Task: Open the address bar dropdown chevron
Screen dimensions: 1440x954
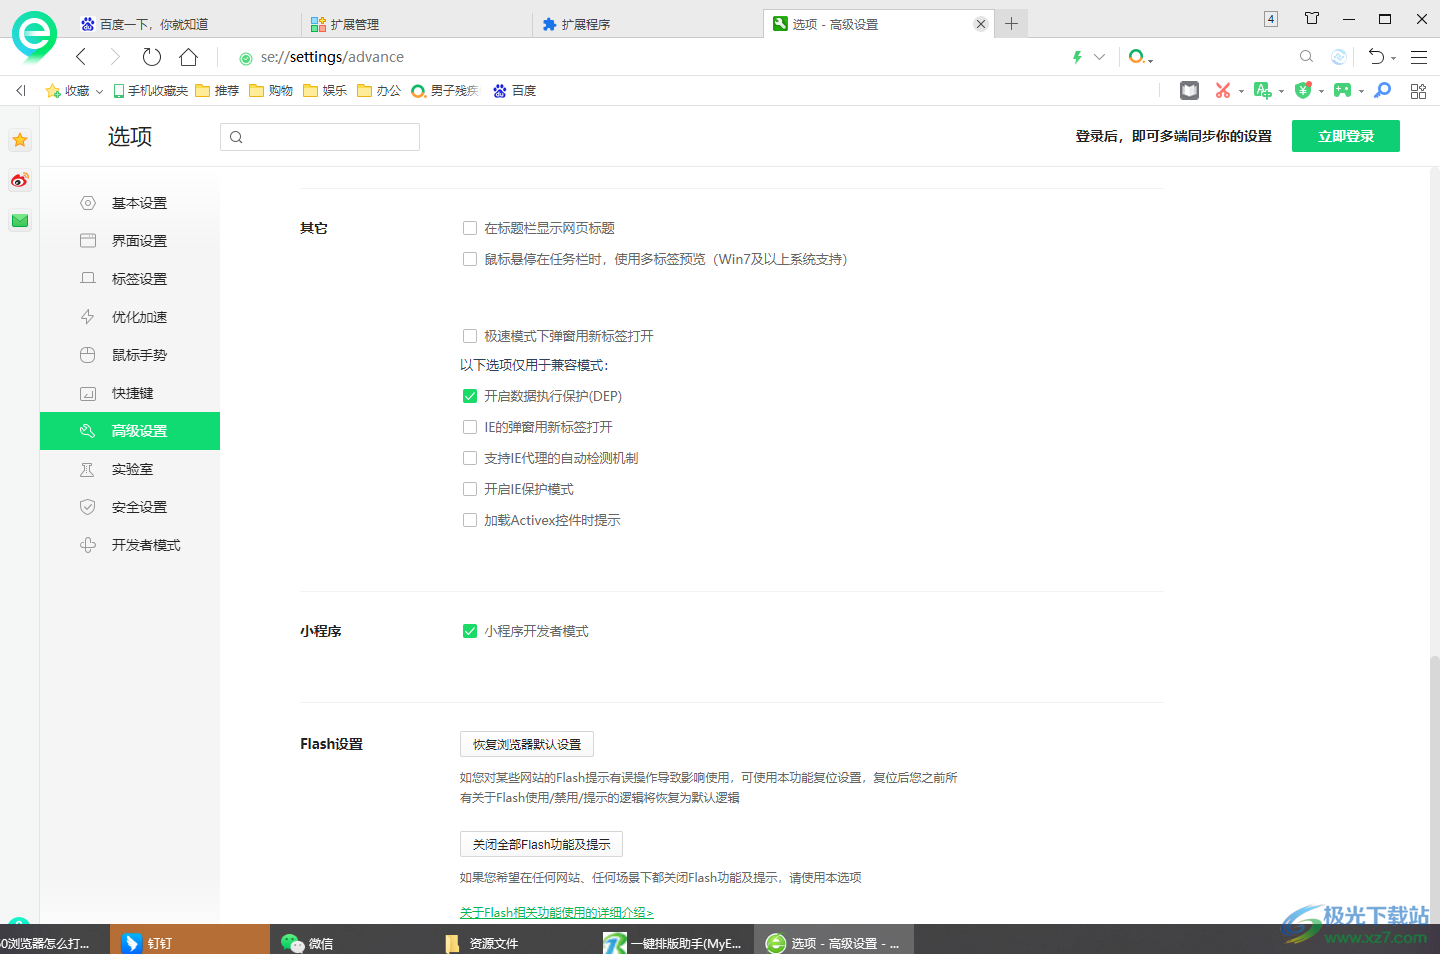Action: 1100,57
